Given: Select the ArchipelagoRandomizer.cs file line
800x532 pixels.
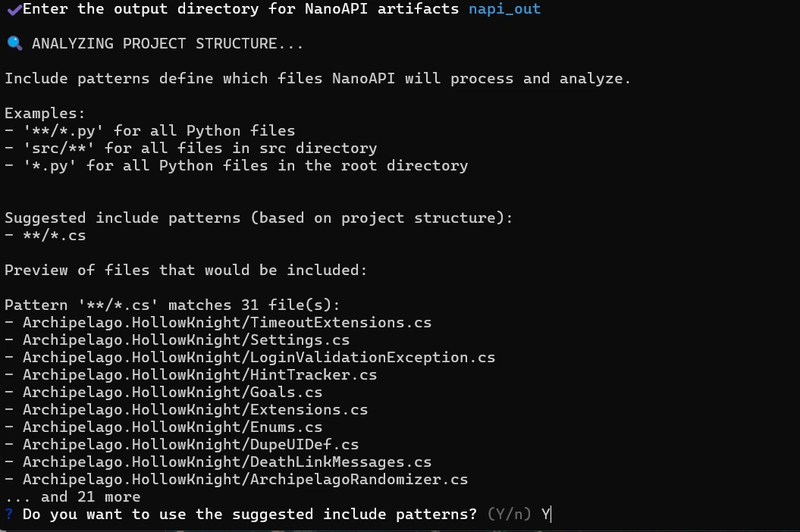Looking at the screenshot, I should point(236,479).
